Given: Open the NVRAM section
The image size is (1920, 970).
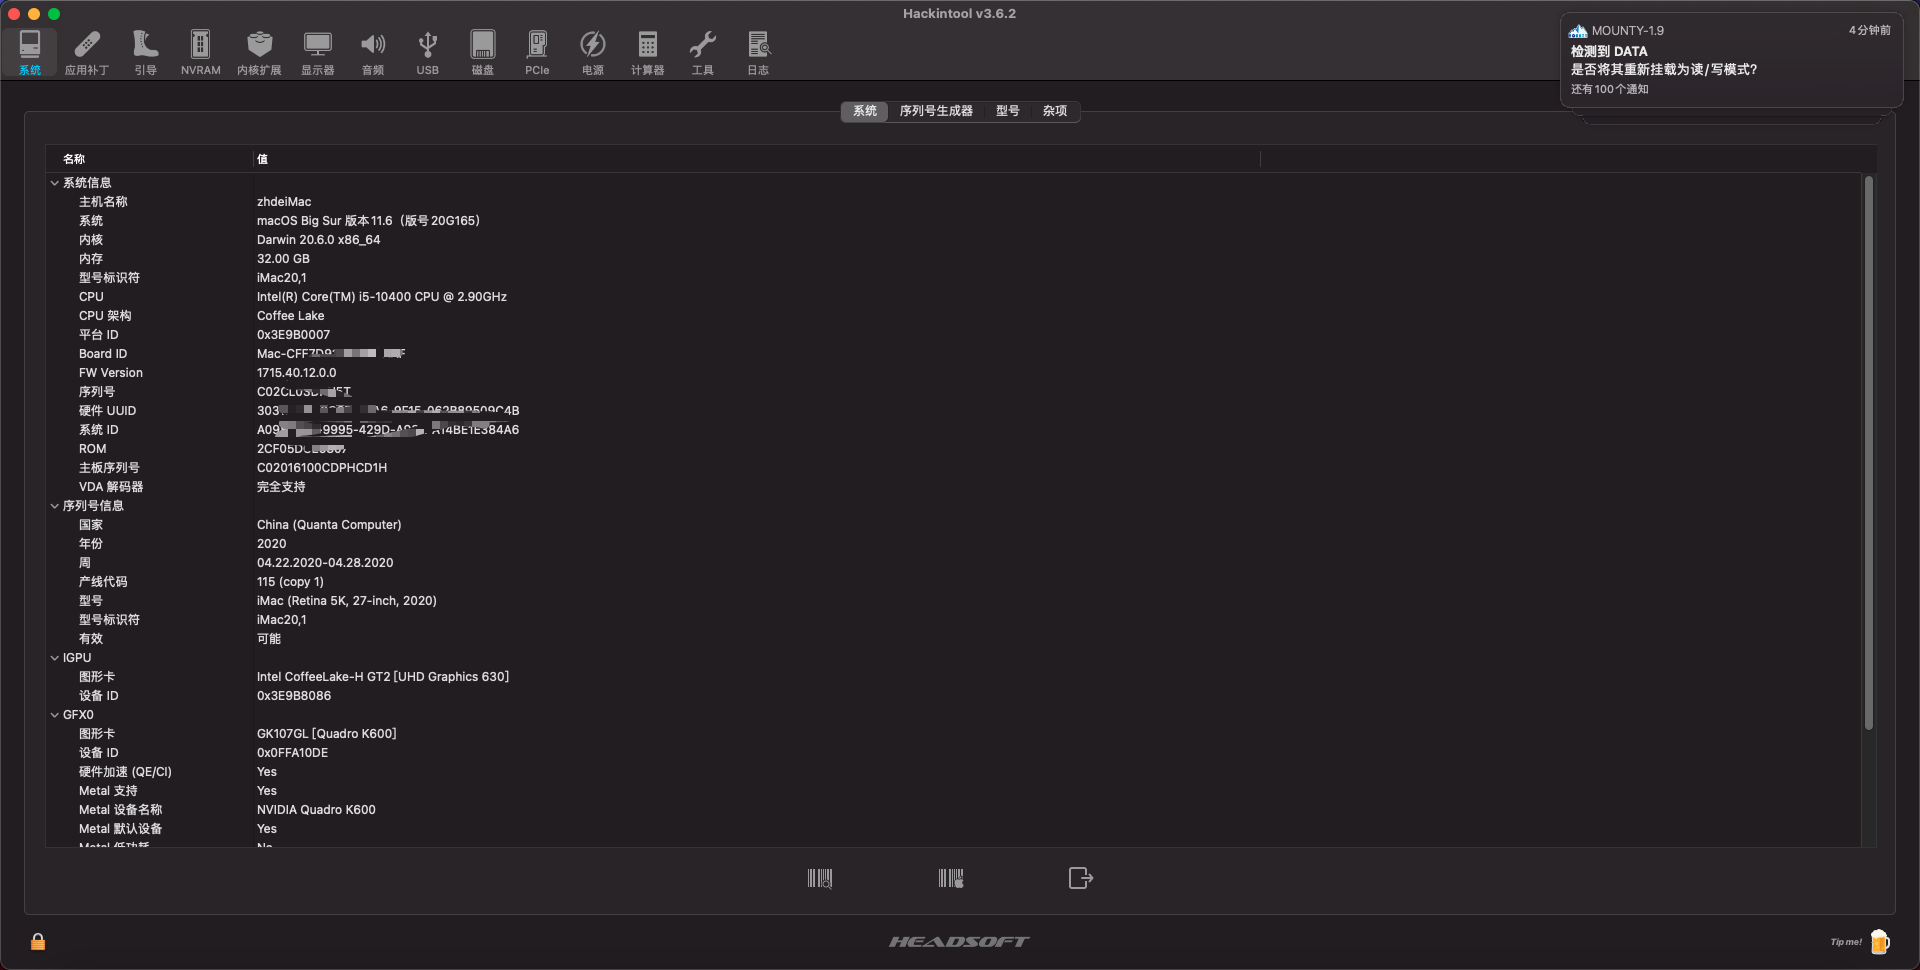Looking at the screenshot, I should pos(200,52).
